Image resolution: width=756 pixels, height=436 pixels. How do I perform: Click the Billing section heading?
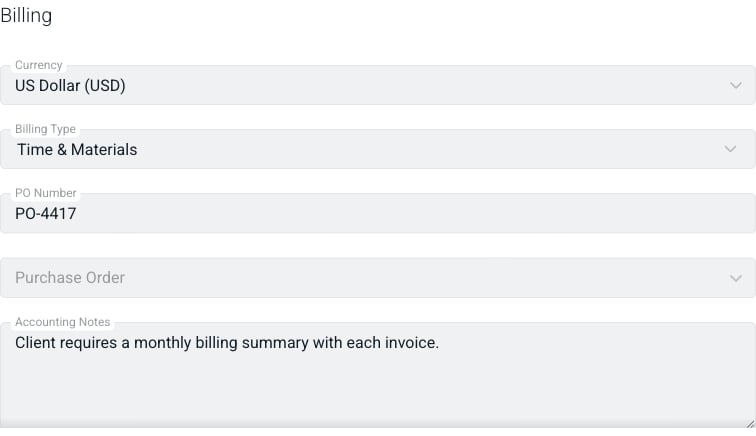(x=26, y=15)
